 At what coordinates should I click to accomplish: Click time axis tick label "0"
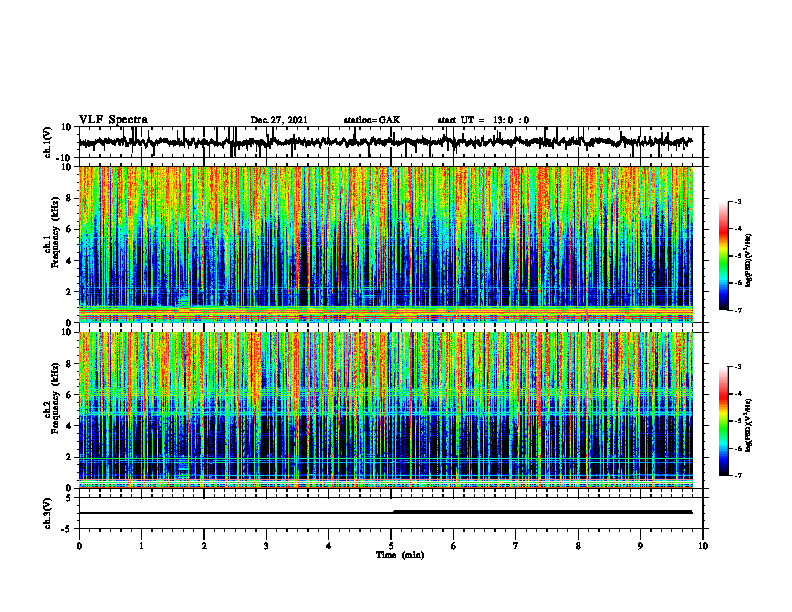(x=79, y=546)
